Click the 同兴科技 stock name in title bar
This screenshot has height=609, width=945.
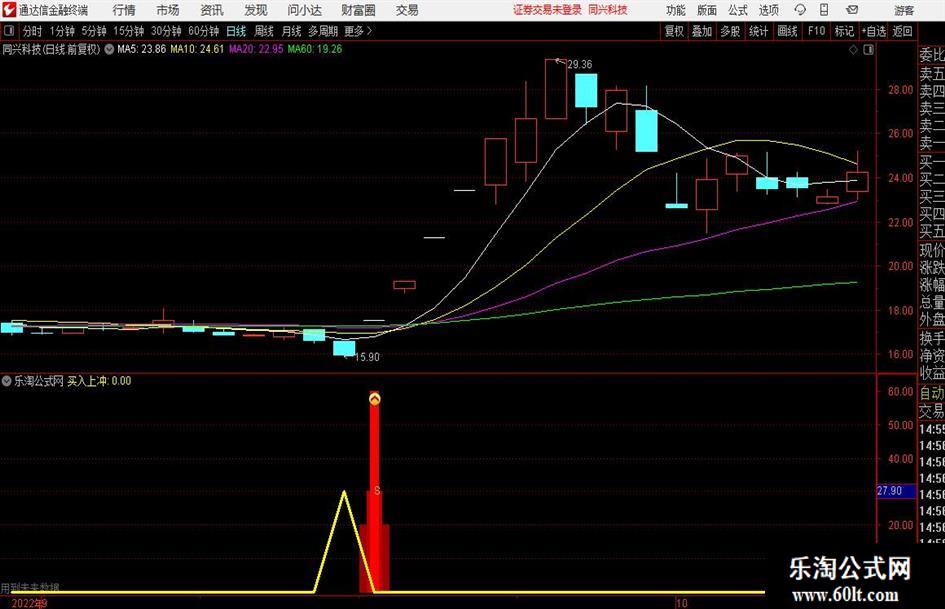point(608,10)
